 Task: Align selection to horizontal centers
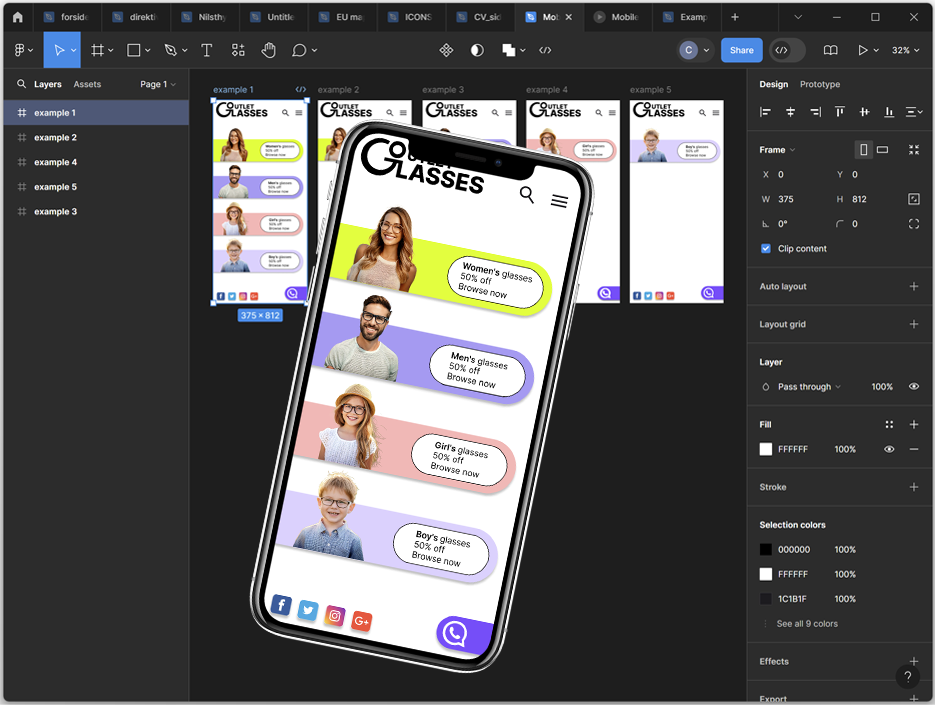(x=790, y=112)
